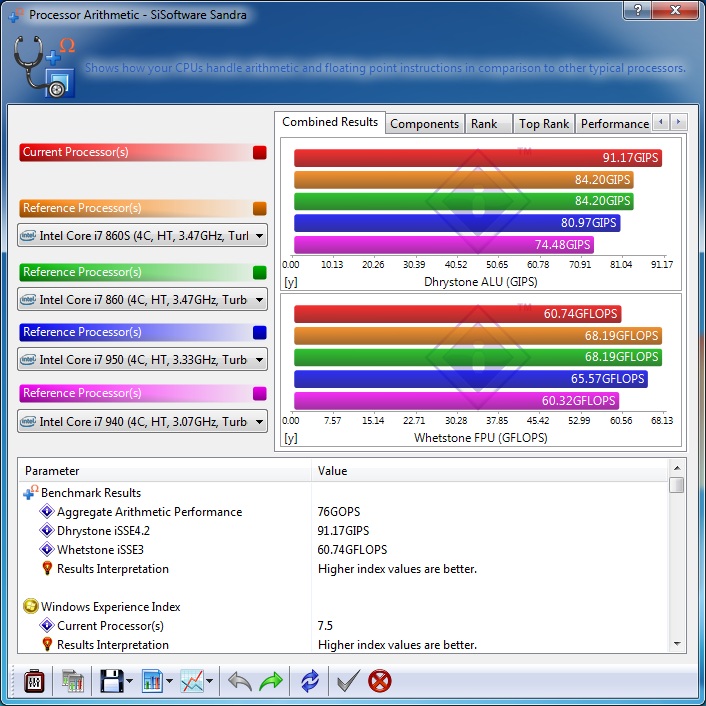This screenshot has height=706, width=706.
Task: Click the bar chart view icon
Action: [x=152, y=681]
